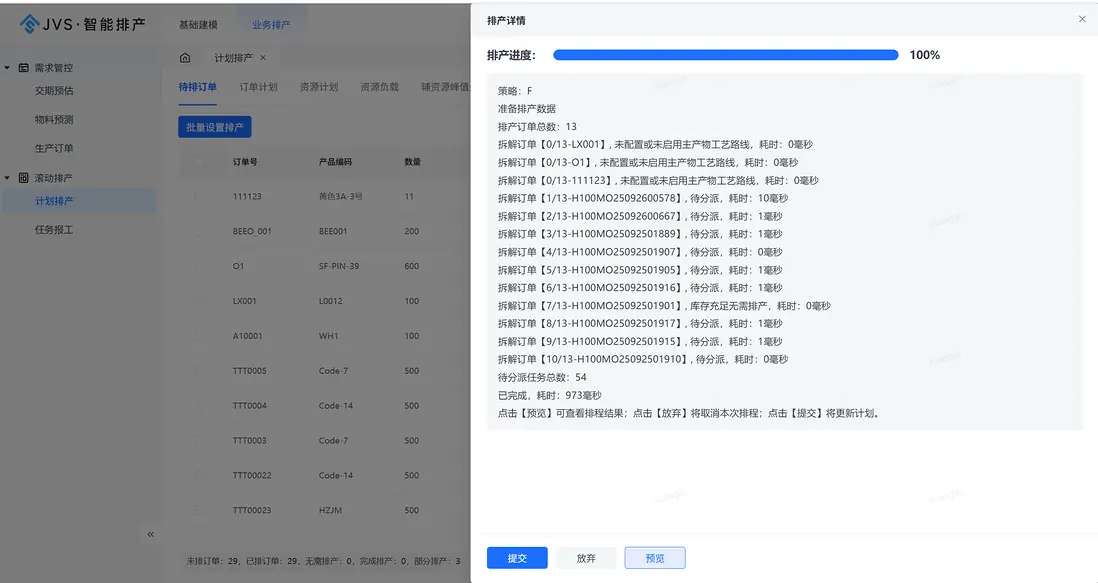This screenshot has height=583, width=1098.
Task: Click order number TTT0003
Action: (249, 441)
